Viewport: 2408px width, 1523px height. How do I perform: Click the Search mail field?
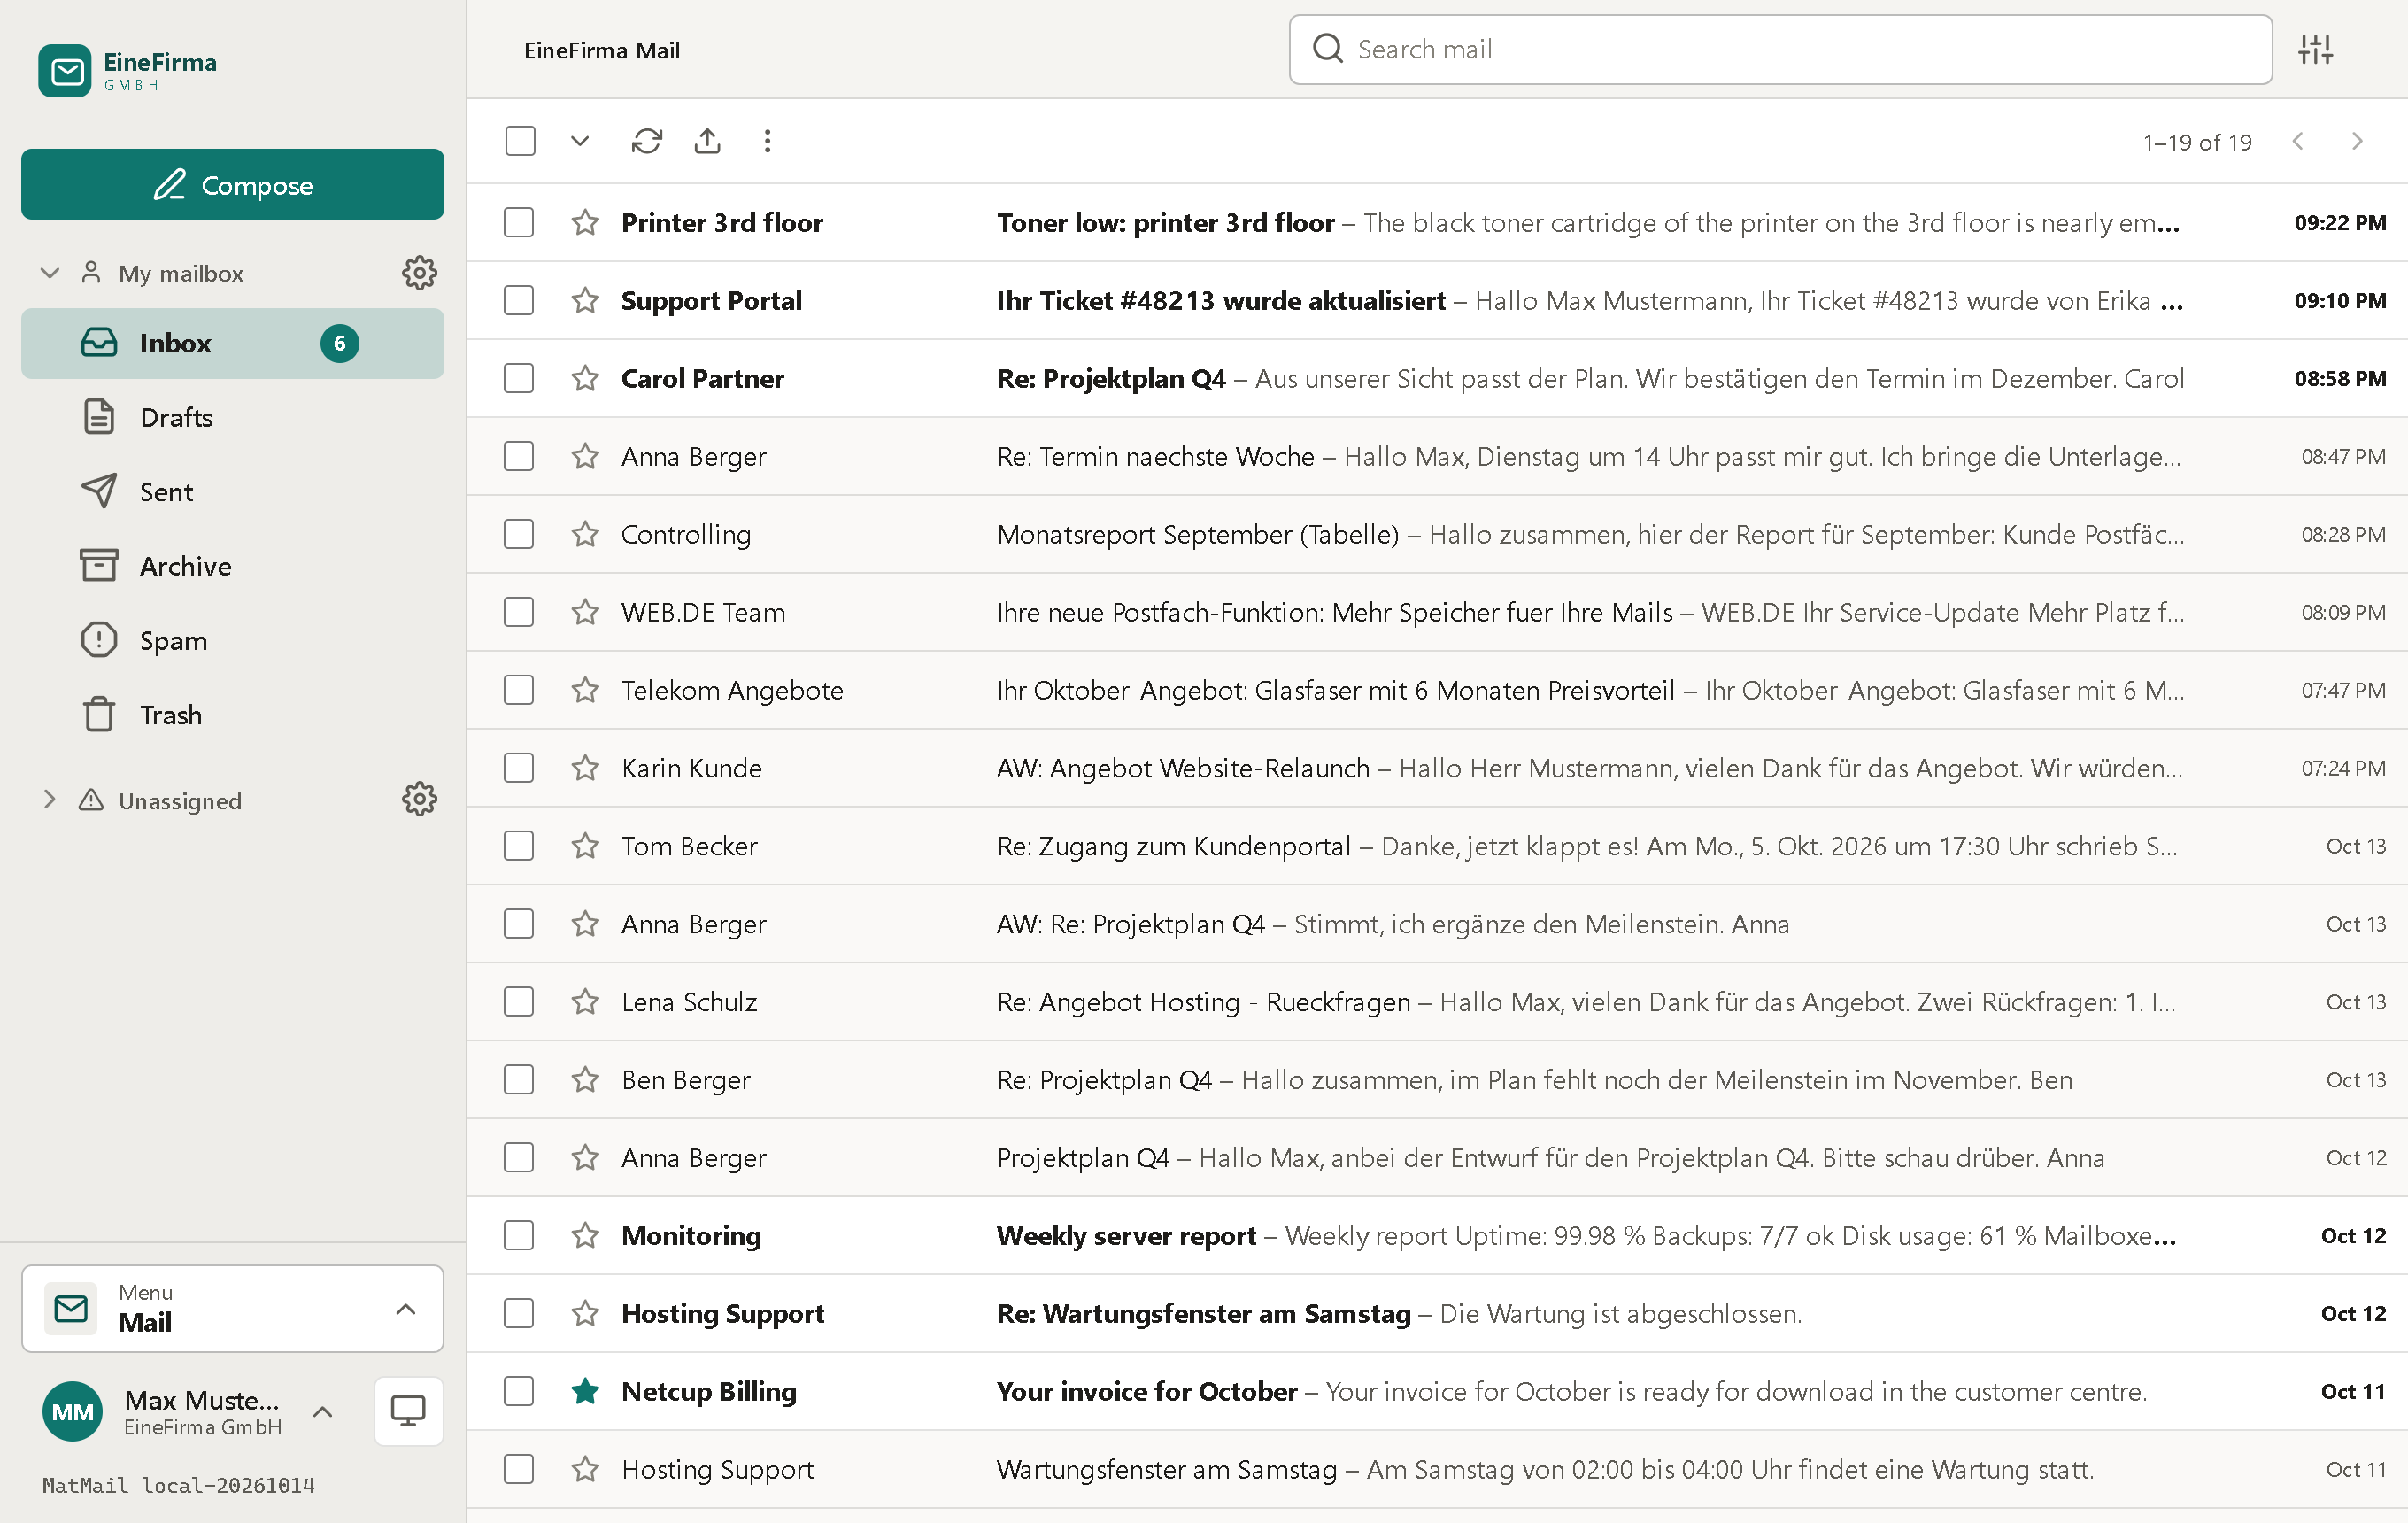point(1780,49)
